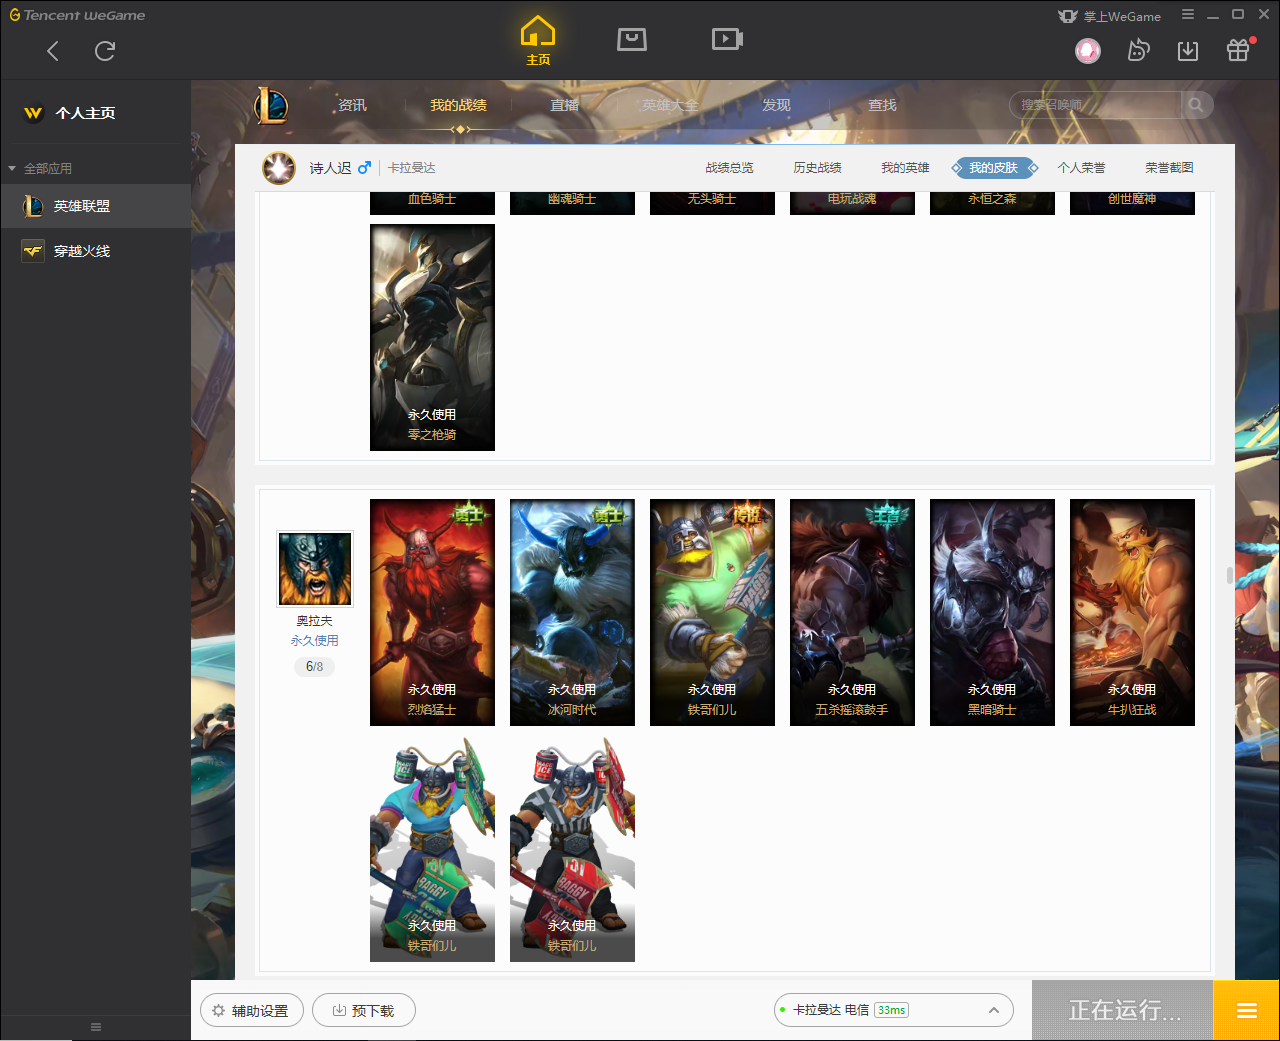The image size is (1280, 1041).
Task: Click the 6/8 skin count badge
Action: [x=314, y=666]
